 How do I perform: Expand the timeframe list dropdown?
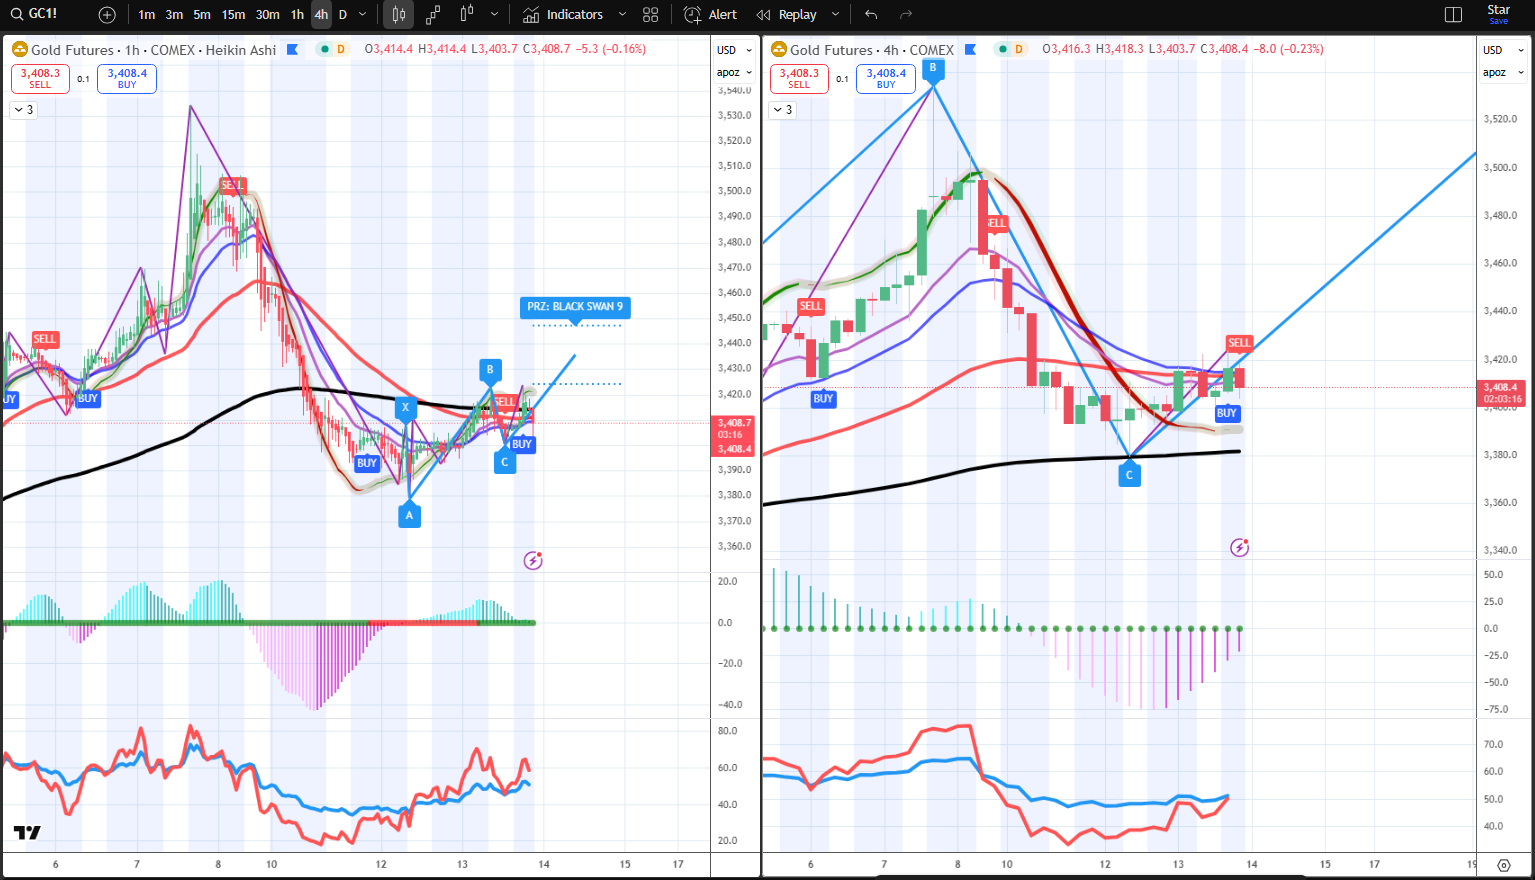point(362,15)
